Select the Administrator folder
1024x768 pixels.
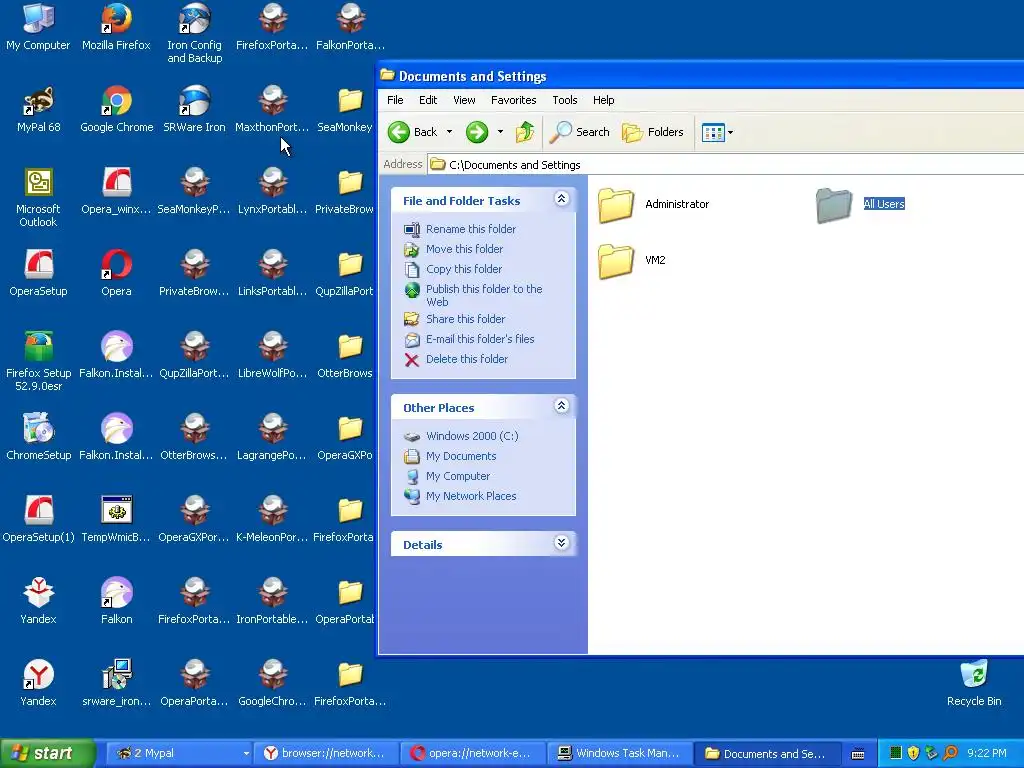(x=653, y=204)
